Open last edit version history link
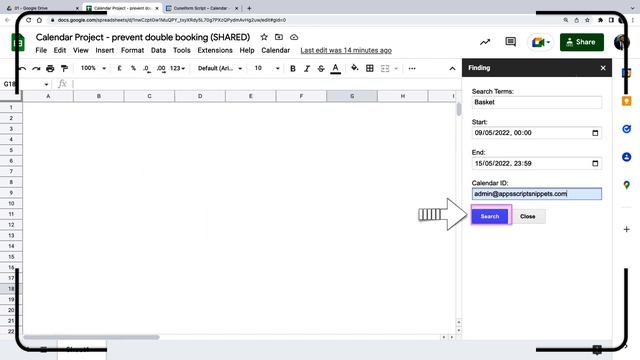The height and width of the screenshot is (360, 640). 346,50
